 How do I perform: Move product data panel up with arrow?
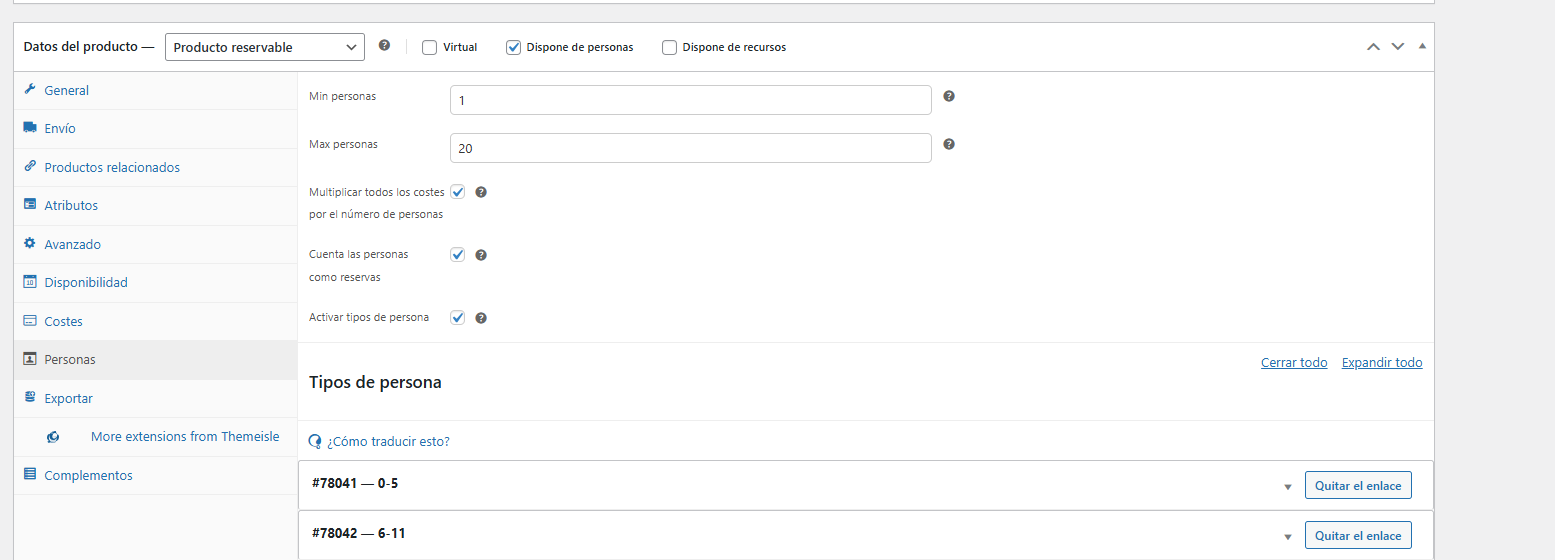(1373, 47)
